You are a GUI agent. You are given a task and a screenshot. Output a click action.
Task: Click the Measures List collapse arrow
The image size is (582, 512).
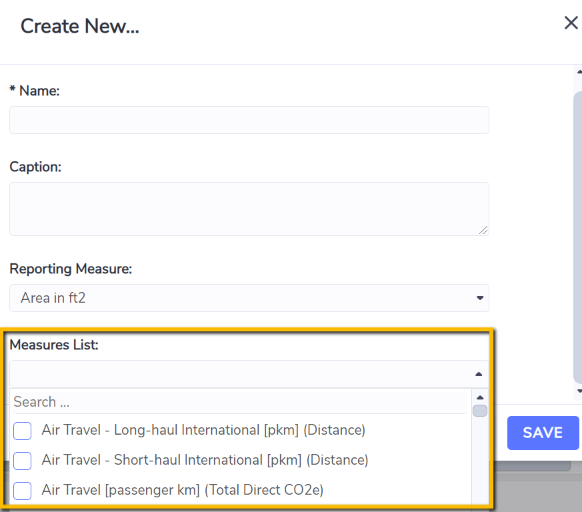coord(479,374)
